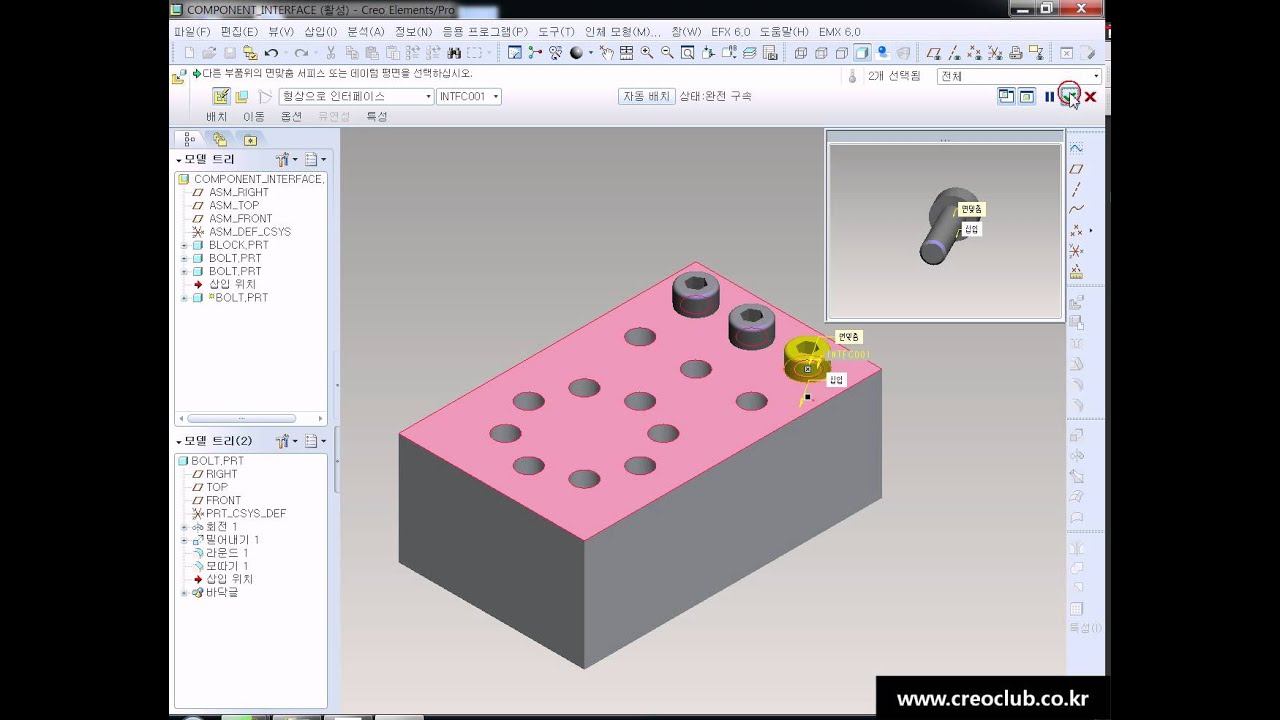Viewport: 1280px width, 720px height.
Task: Open the 특성 properties tab
Action: coord(377,117)
